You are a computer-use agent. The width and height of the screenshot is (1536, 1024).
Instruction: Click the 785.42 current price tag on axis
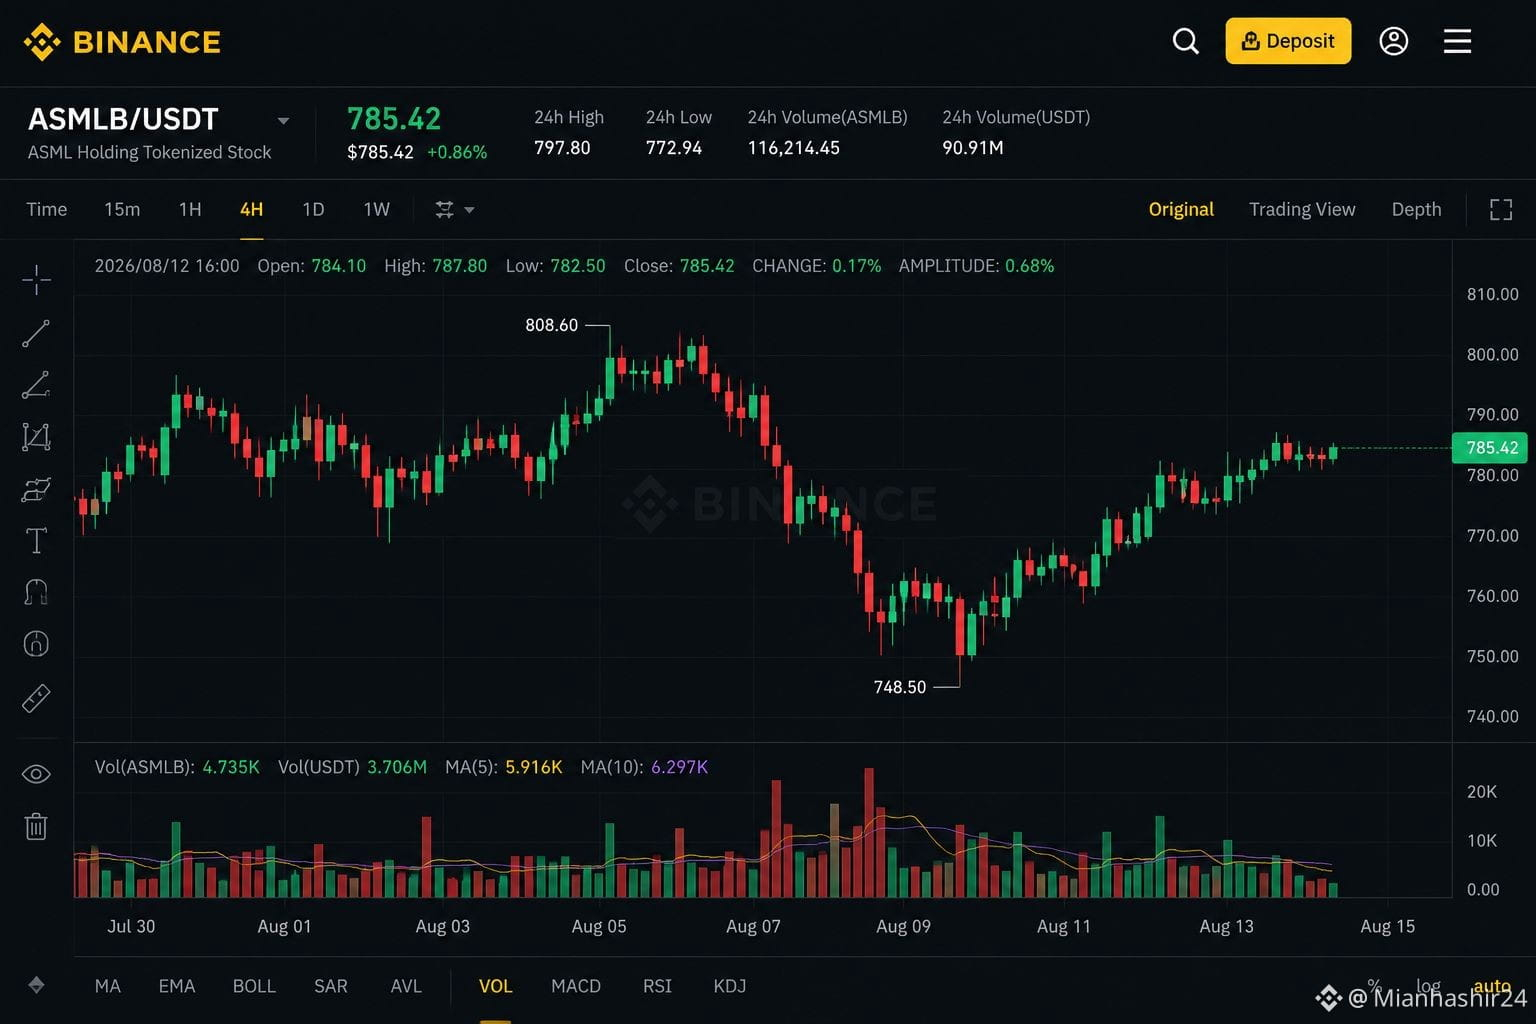click(x=1491, y=448)
